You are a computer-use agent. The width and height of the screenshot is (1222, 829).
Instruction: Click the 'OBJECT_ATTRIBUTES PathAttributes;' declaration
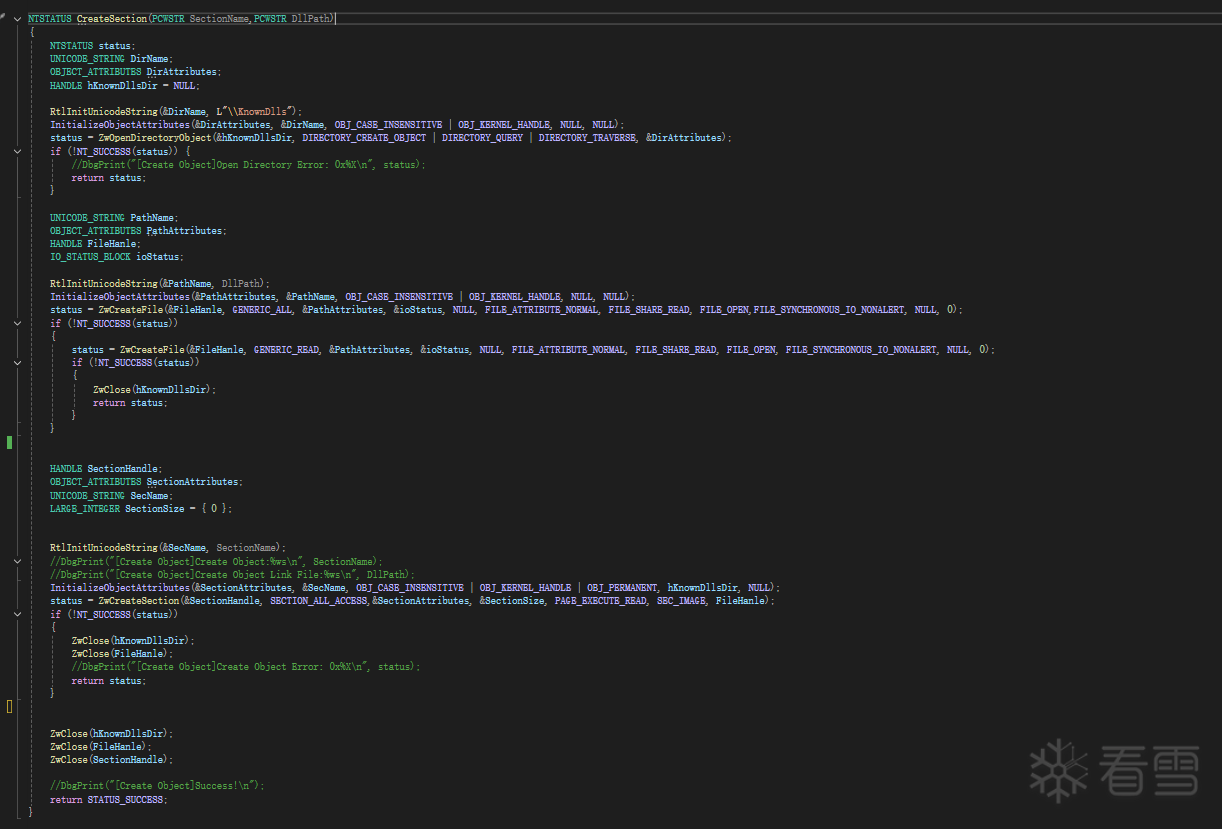click(138, 231)
